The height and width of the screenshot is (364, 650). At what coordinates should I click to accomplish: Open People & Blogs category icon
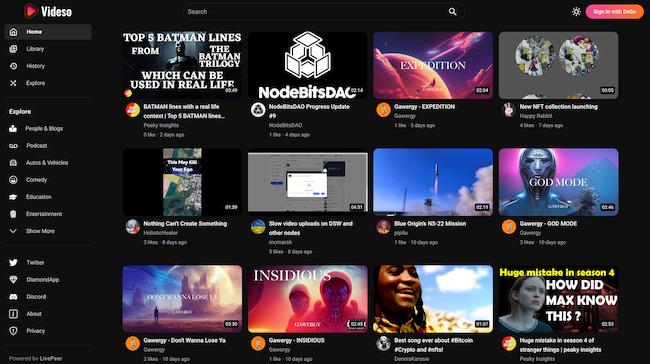tap(13, 129)
